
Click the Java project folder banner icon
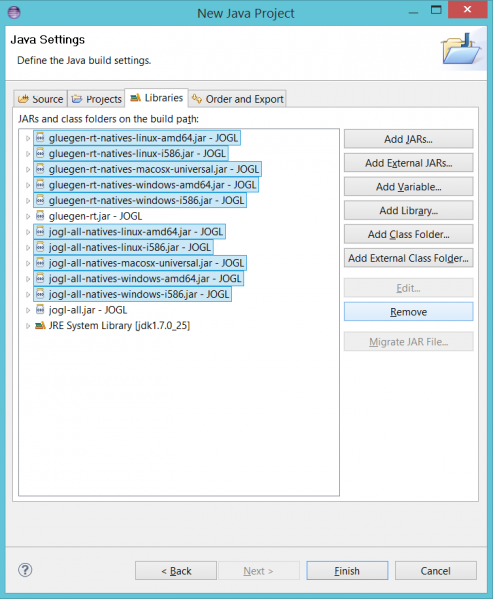click(x=461, y=49)
